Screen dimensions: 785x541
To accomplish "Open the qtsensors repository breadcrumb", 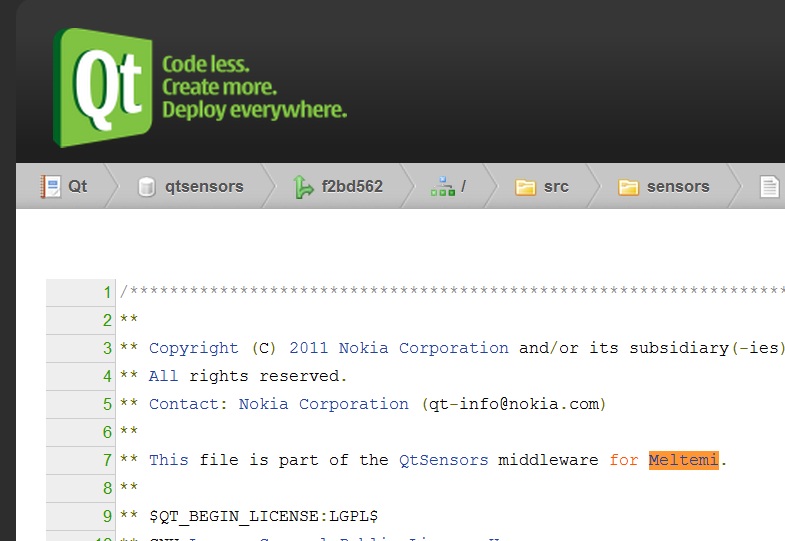I will tap(204, 187).
